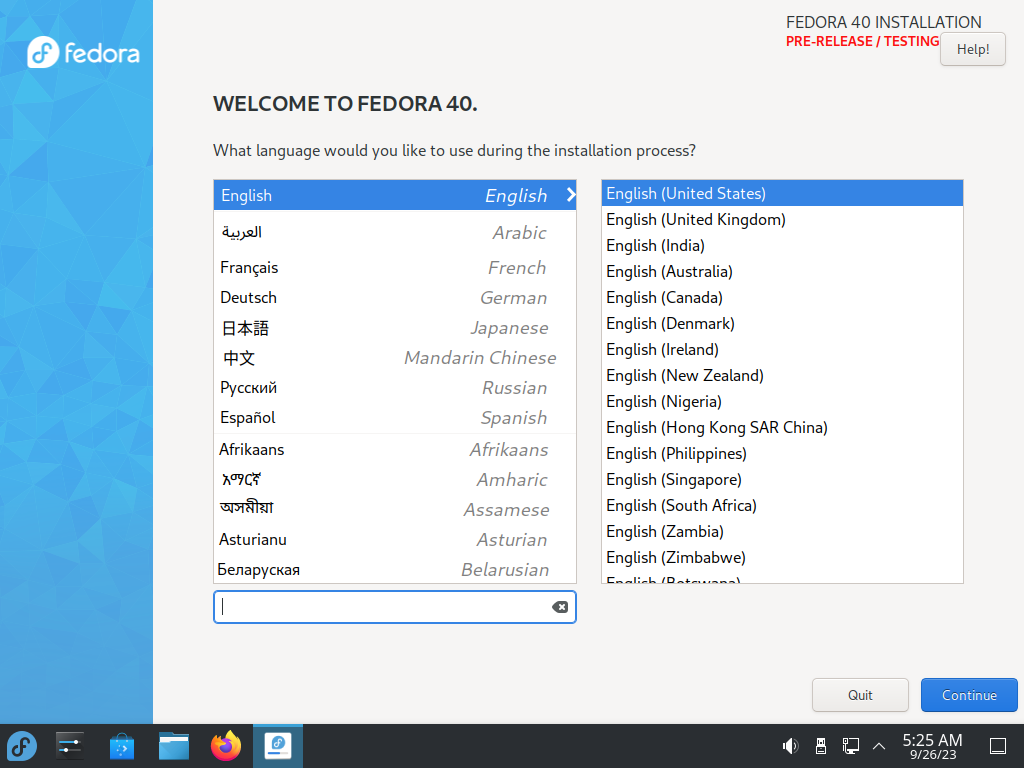The width and height of the screenshot is (1024, 768).
Task: Select English (Canada) locale
Action: pos(782,297)
